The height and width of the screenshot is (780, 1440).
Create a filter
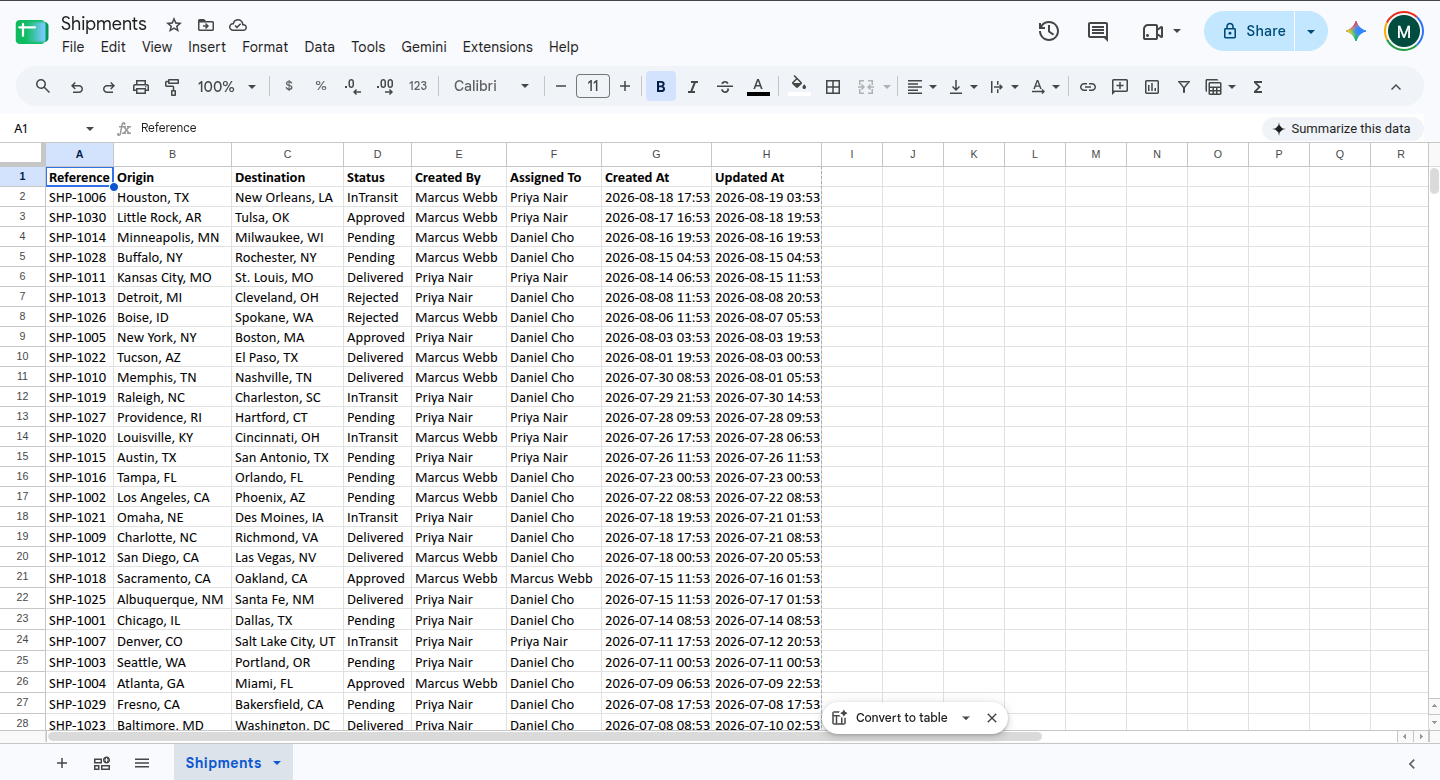click(1184, 87)
